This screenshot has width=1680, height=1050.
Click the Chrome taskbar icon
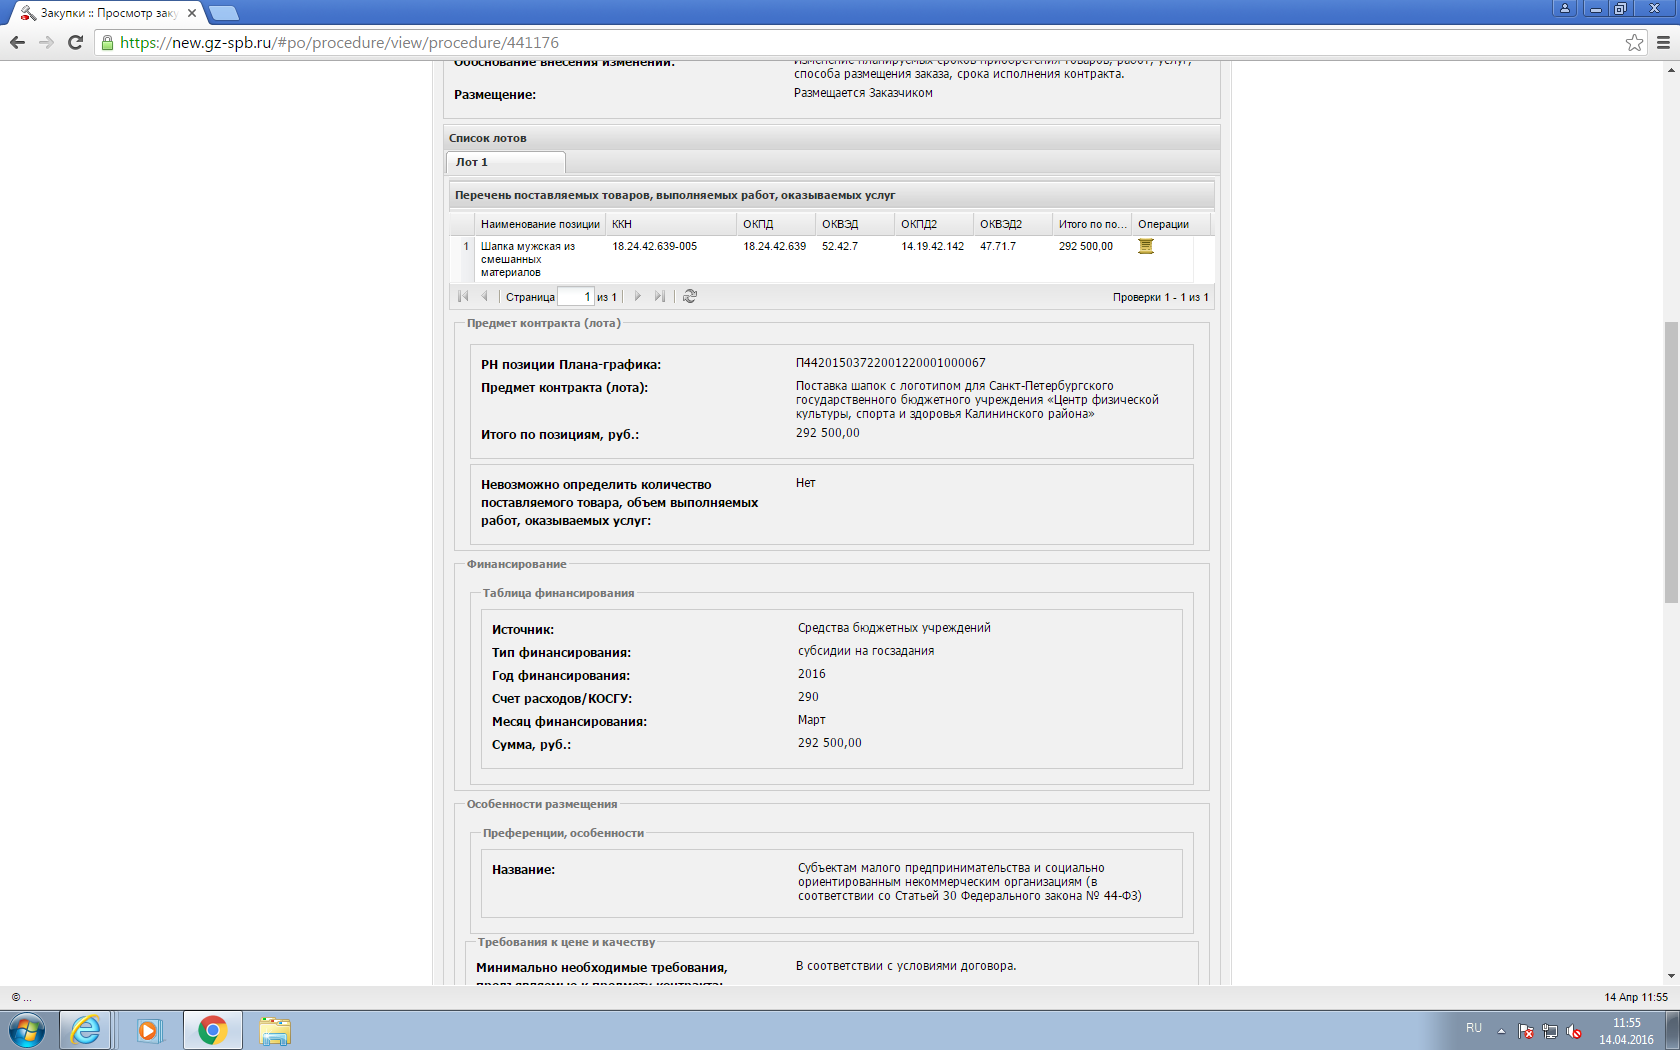coord(212,1030)
